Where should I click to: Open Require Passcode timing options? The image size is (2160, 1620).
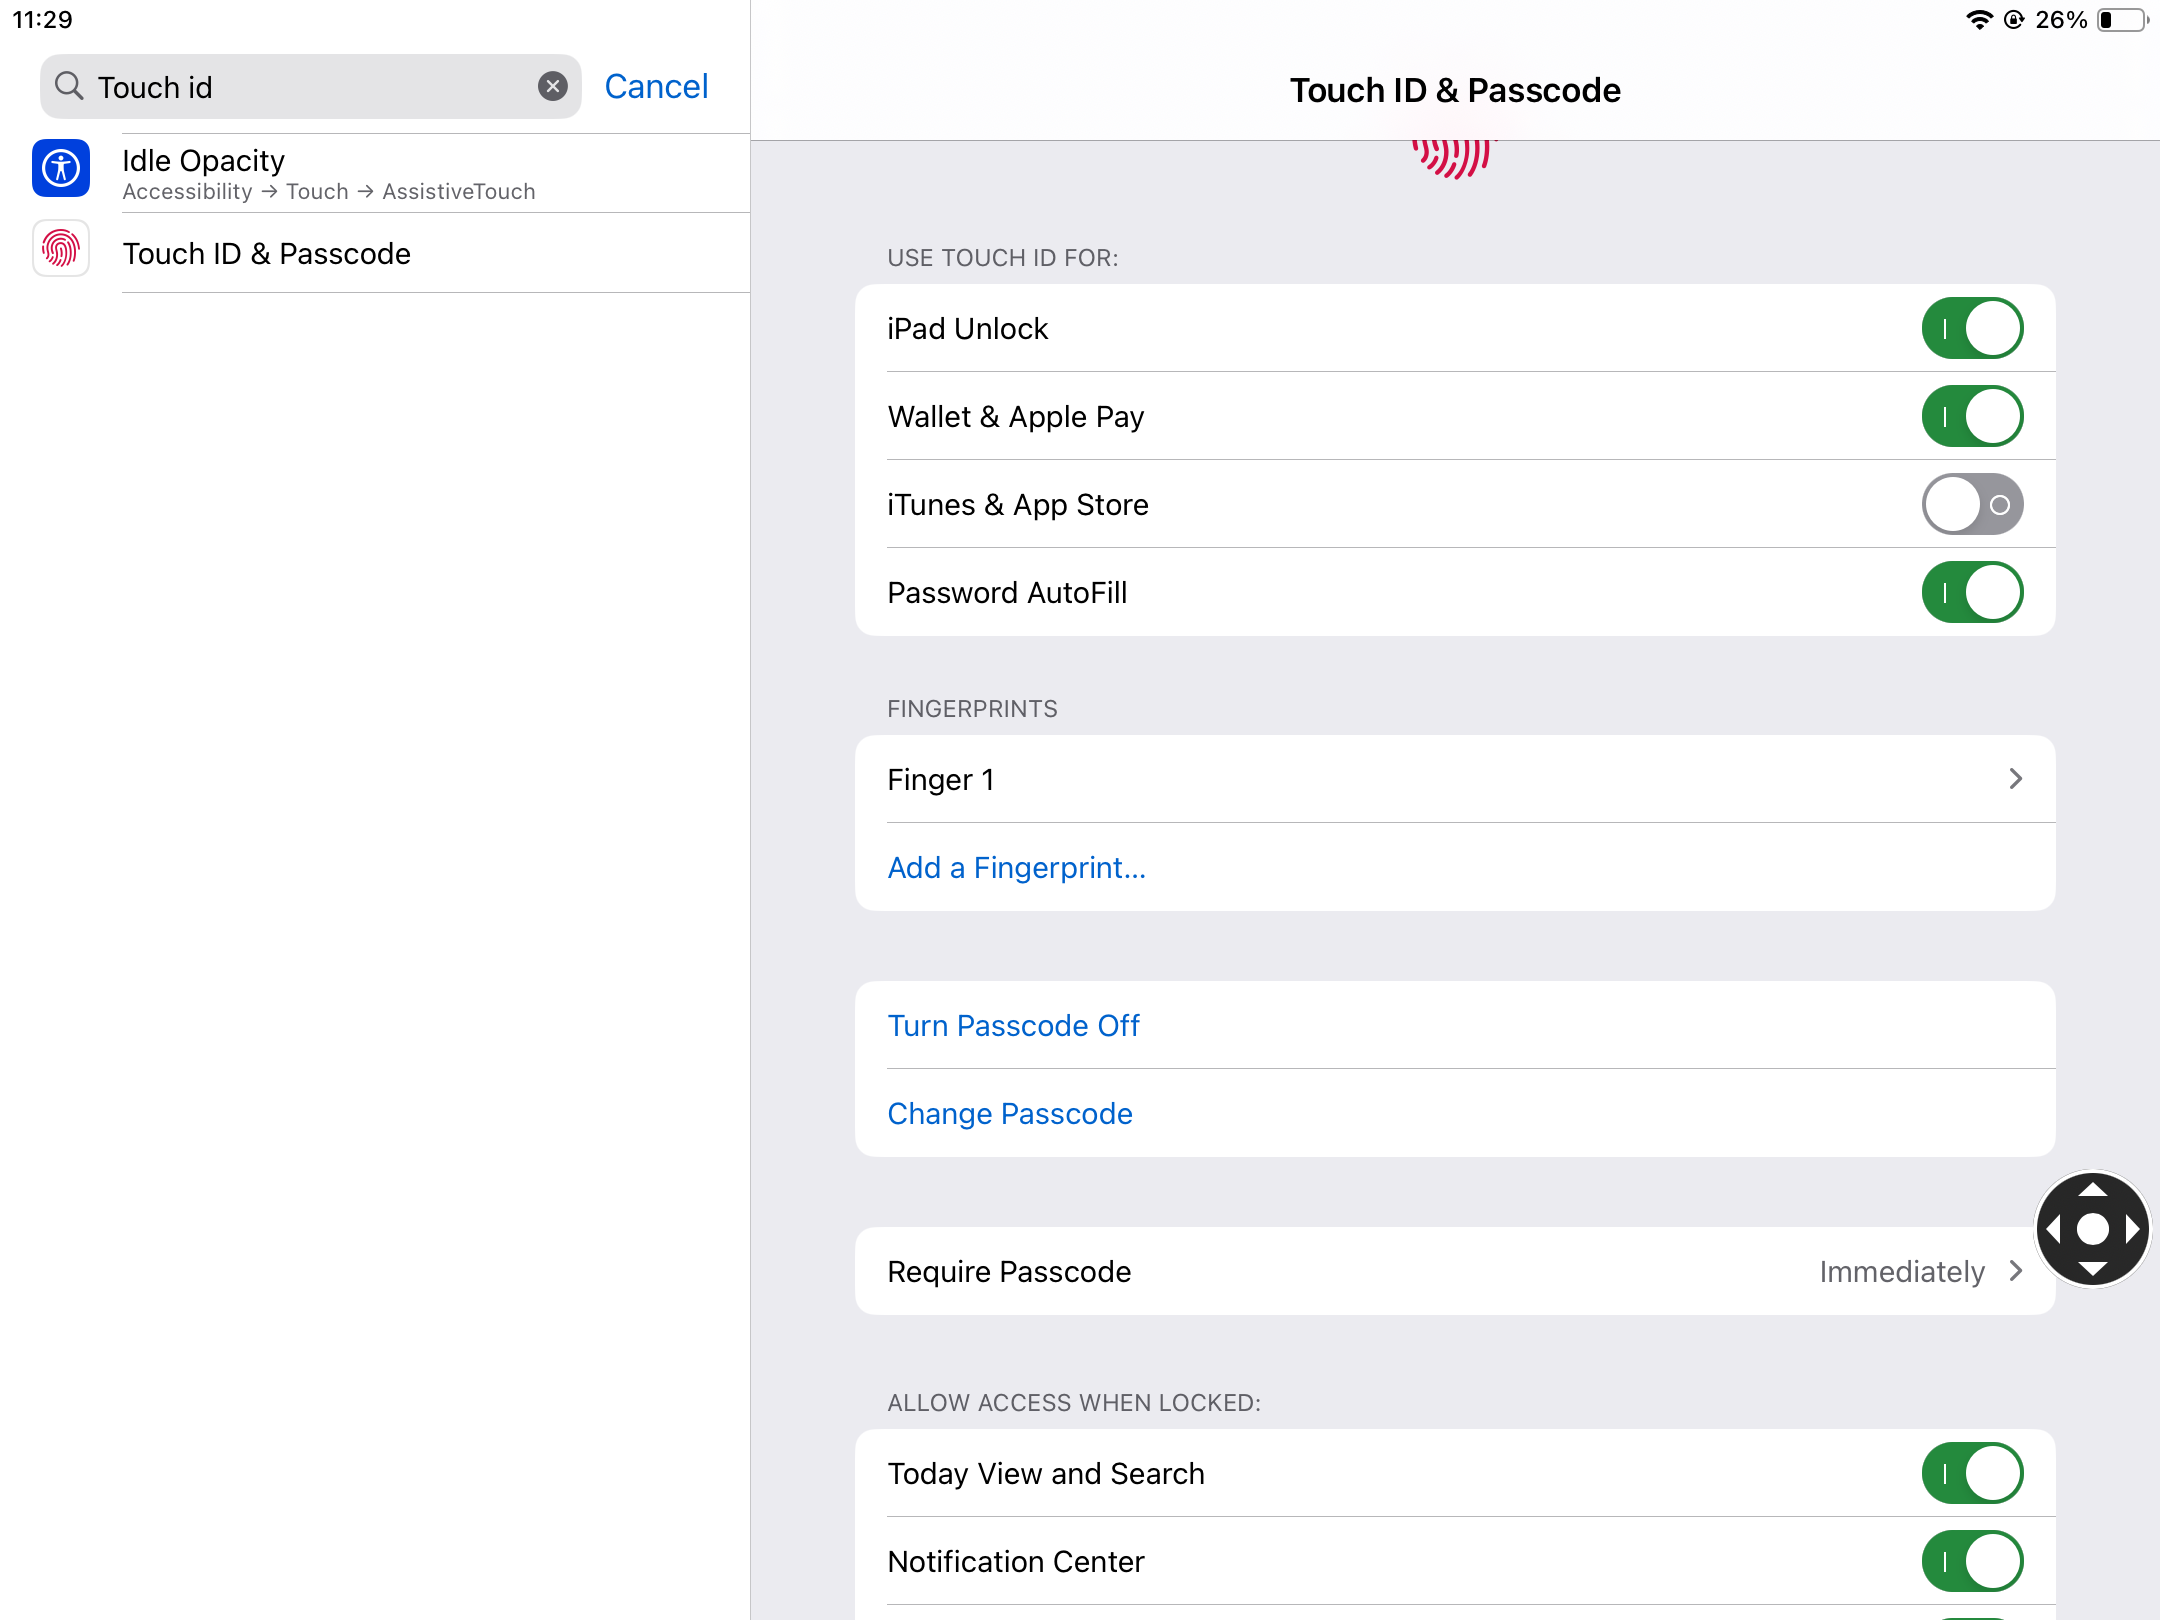1454,1271
